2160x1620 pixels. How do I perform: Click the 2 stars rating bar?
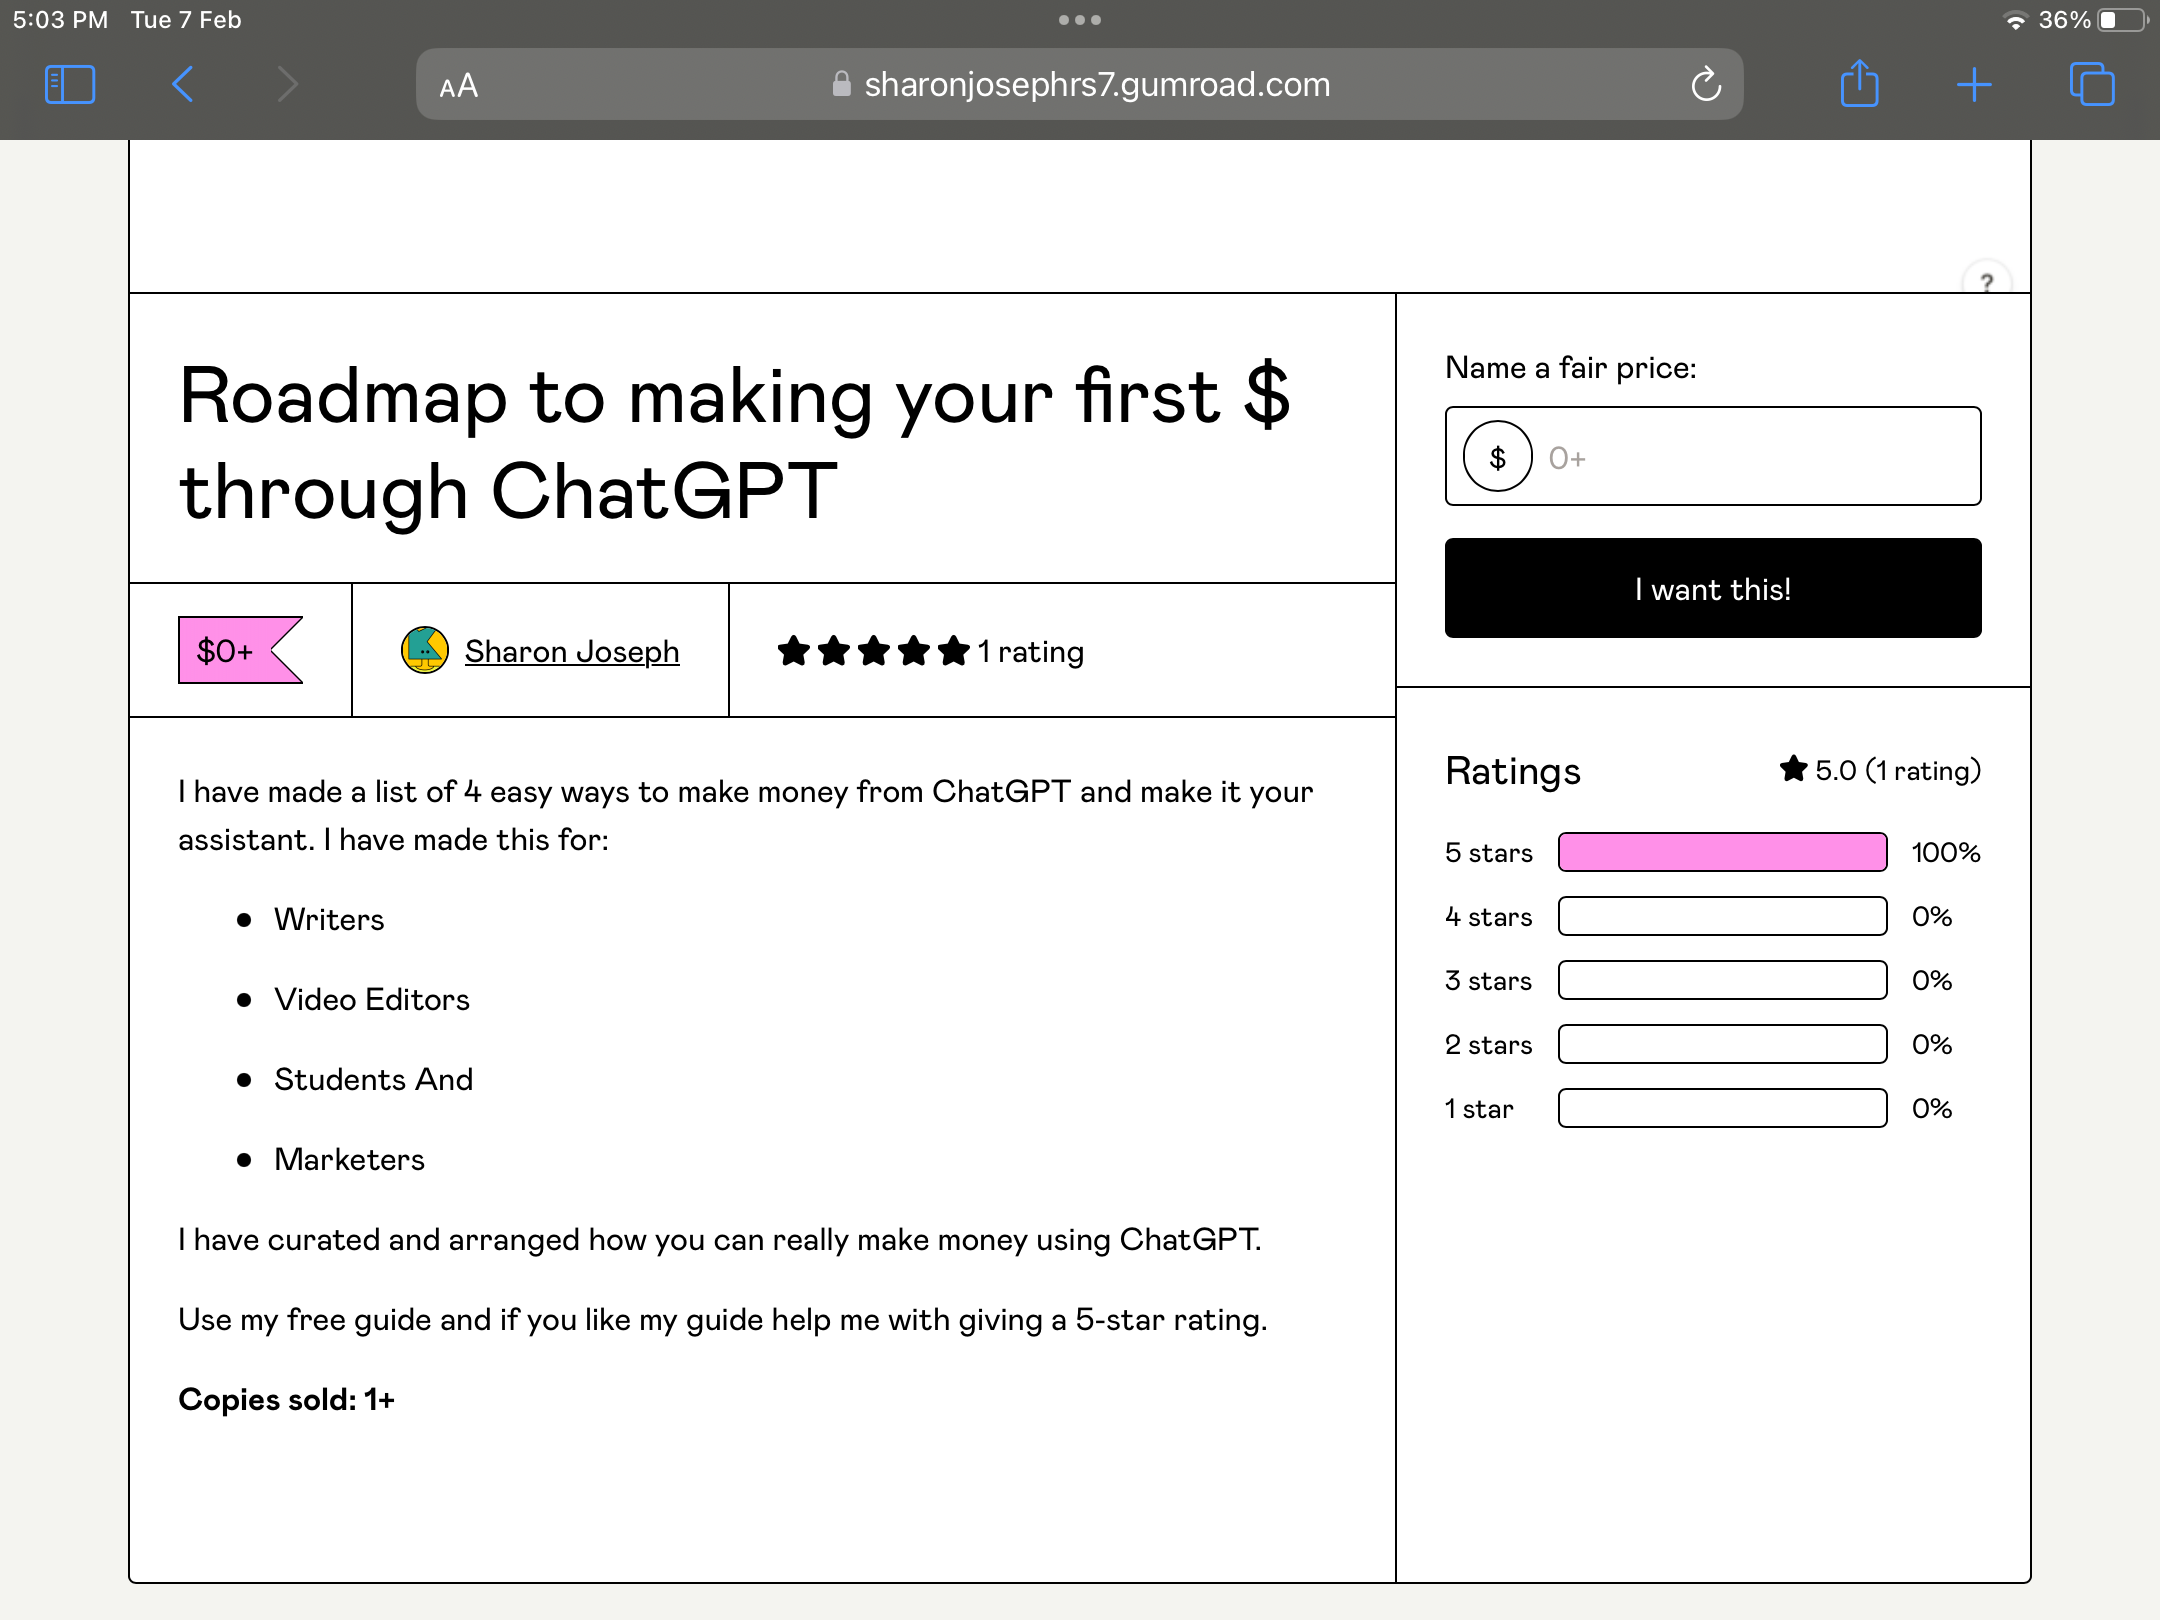[1723, 1044]
